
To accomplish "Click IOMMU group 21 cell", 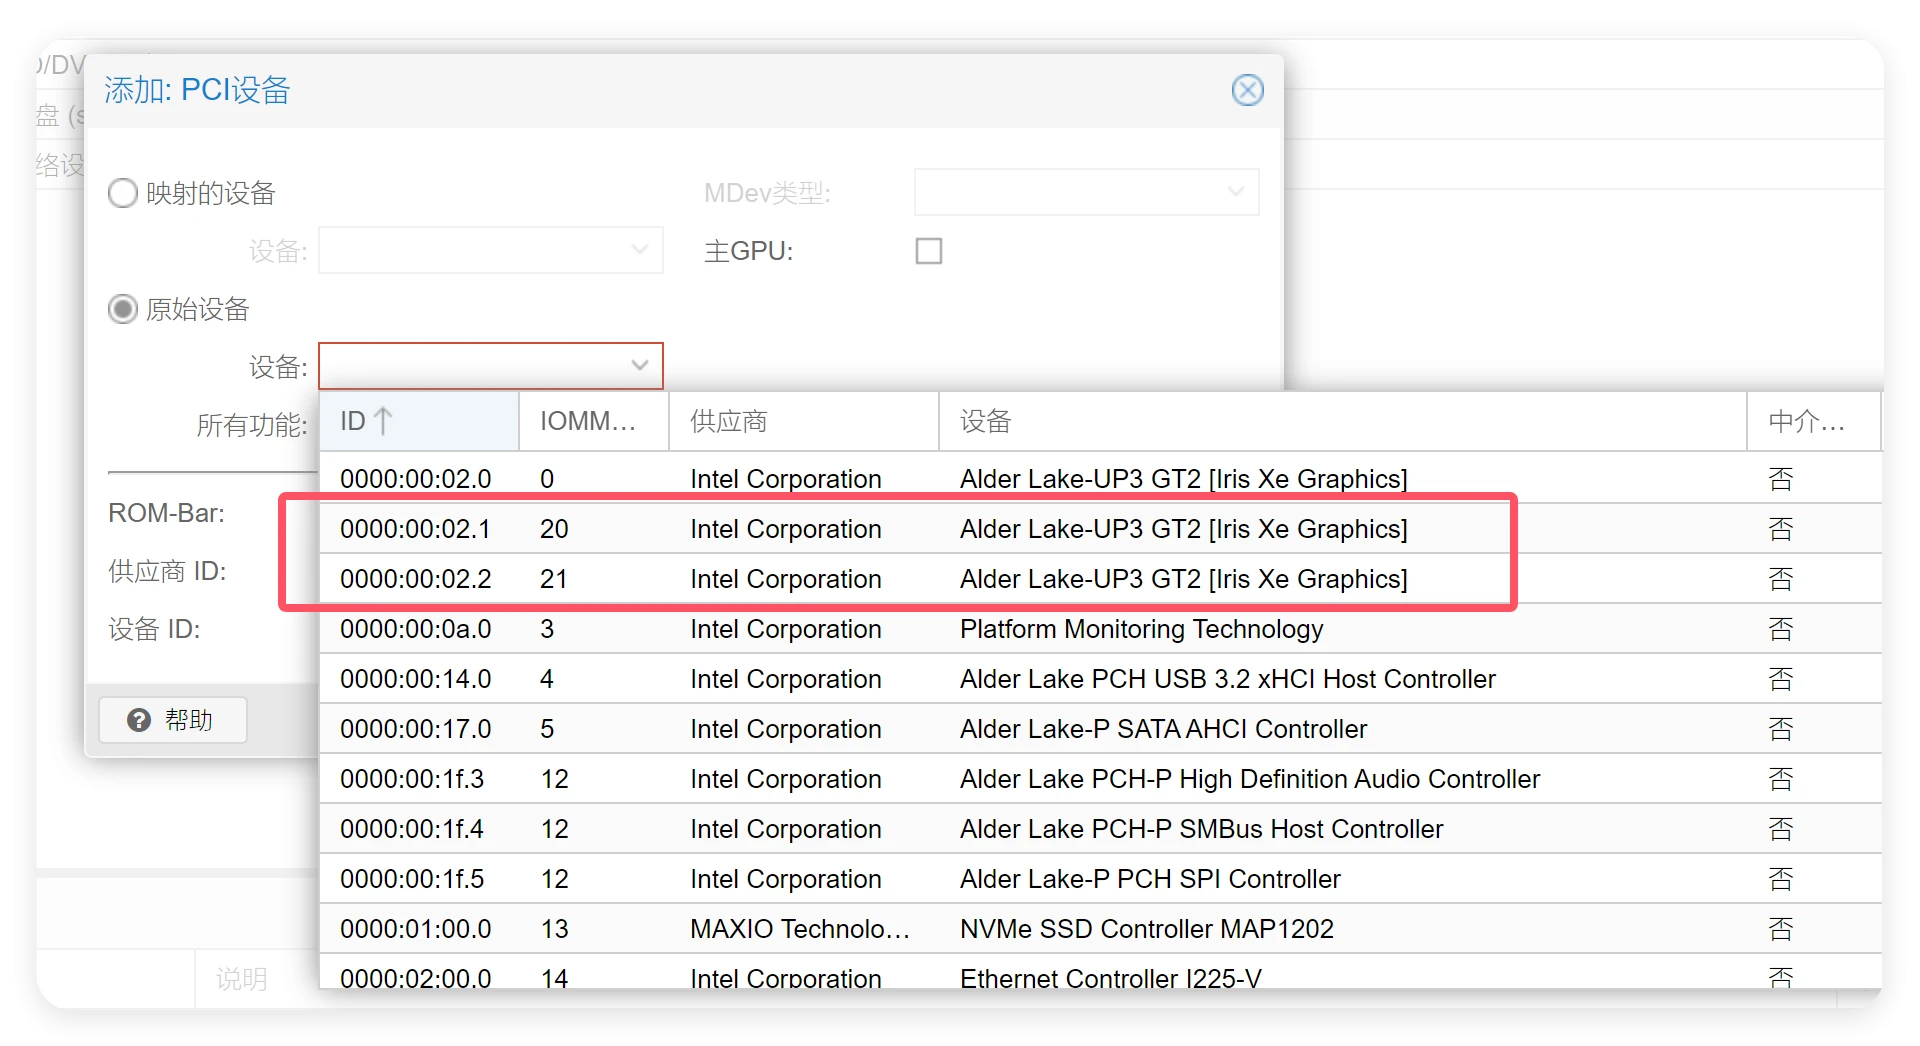I will (x=554, y=579).
